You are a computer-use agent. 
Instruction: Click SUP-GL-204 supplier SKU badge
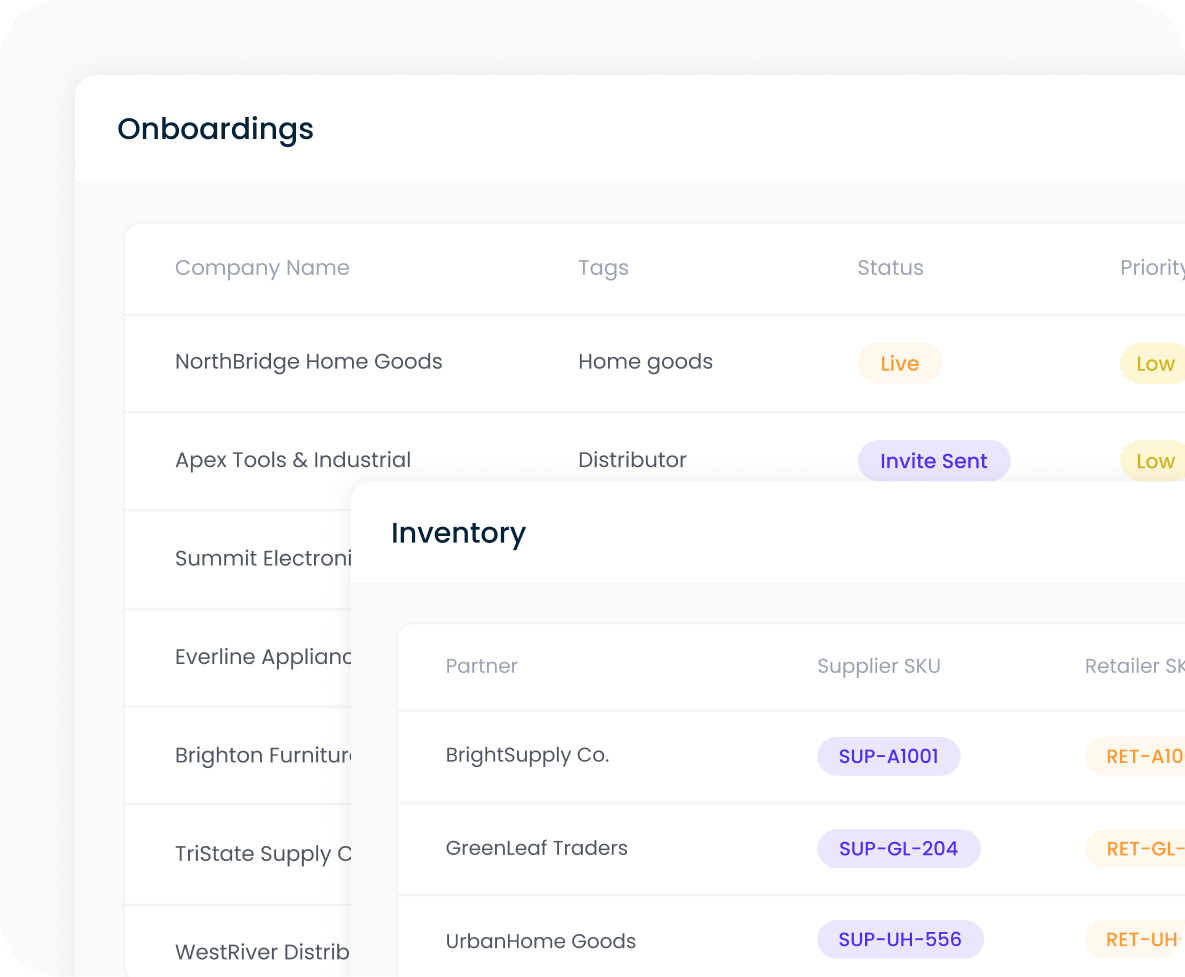click(898, 849)
